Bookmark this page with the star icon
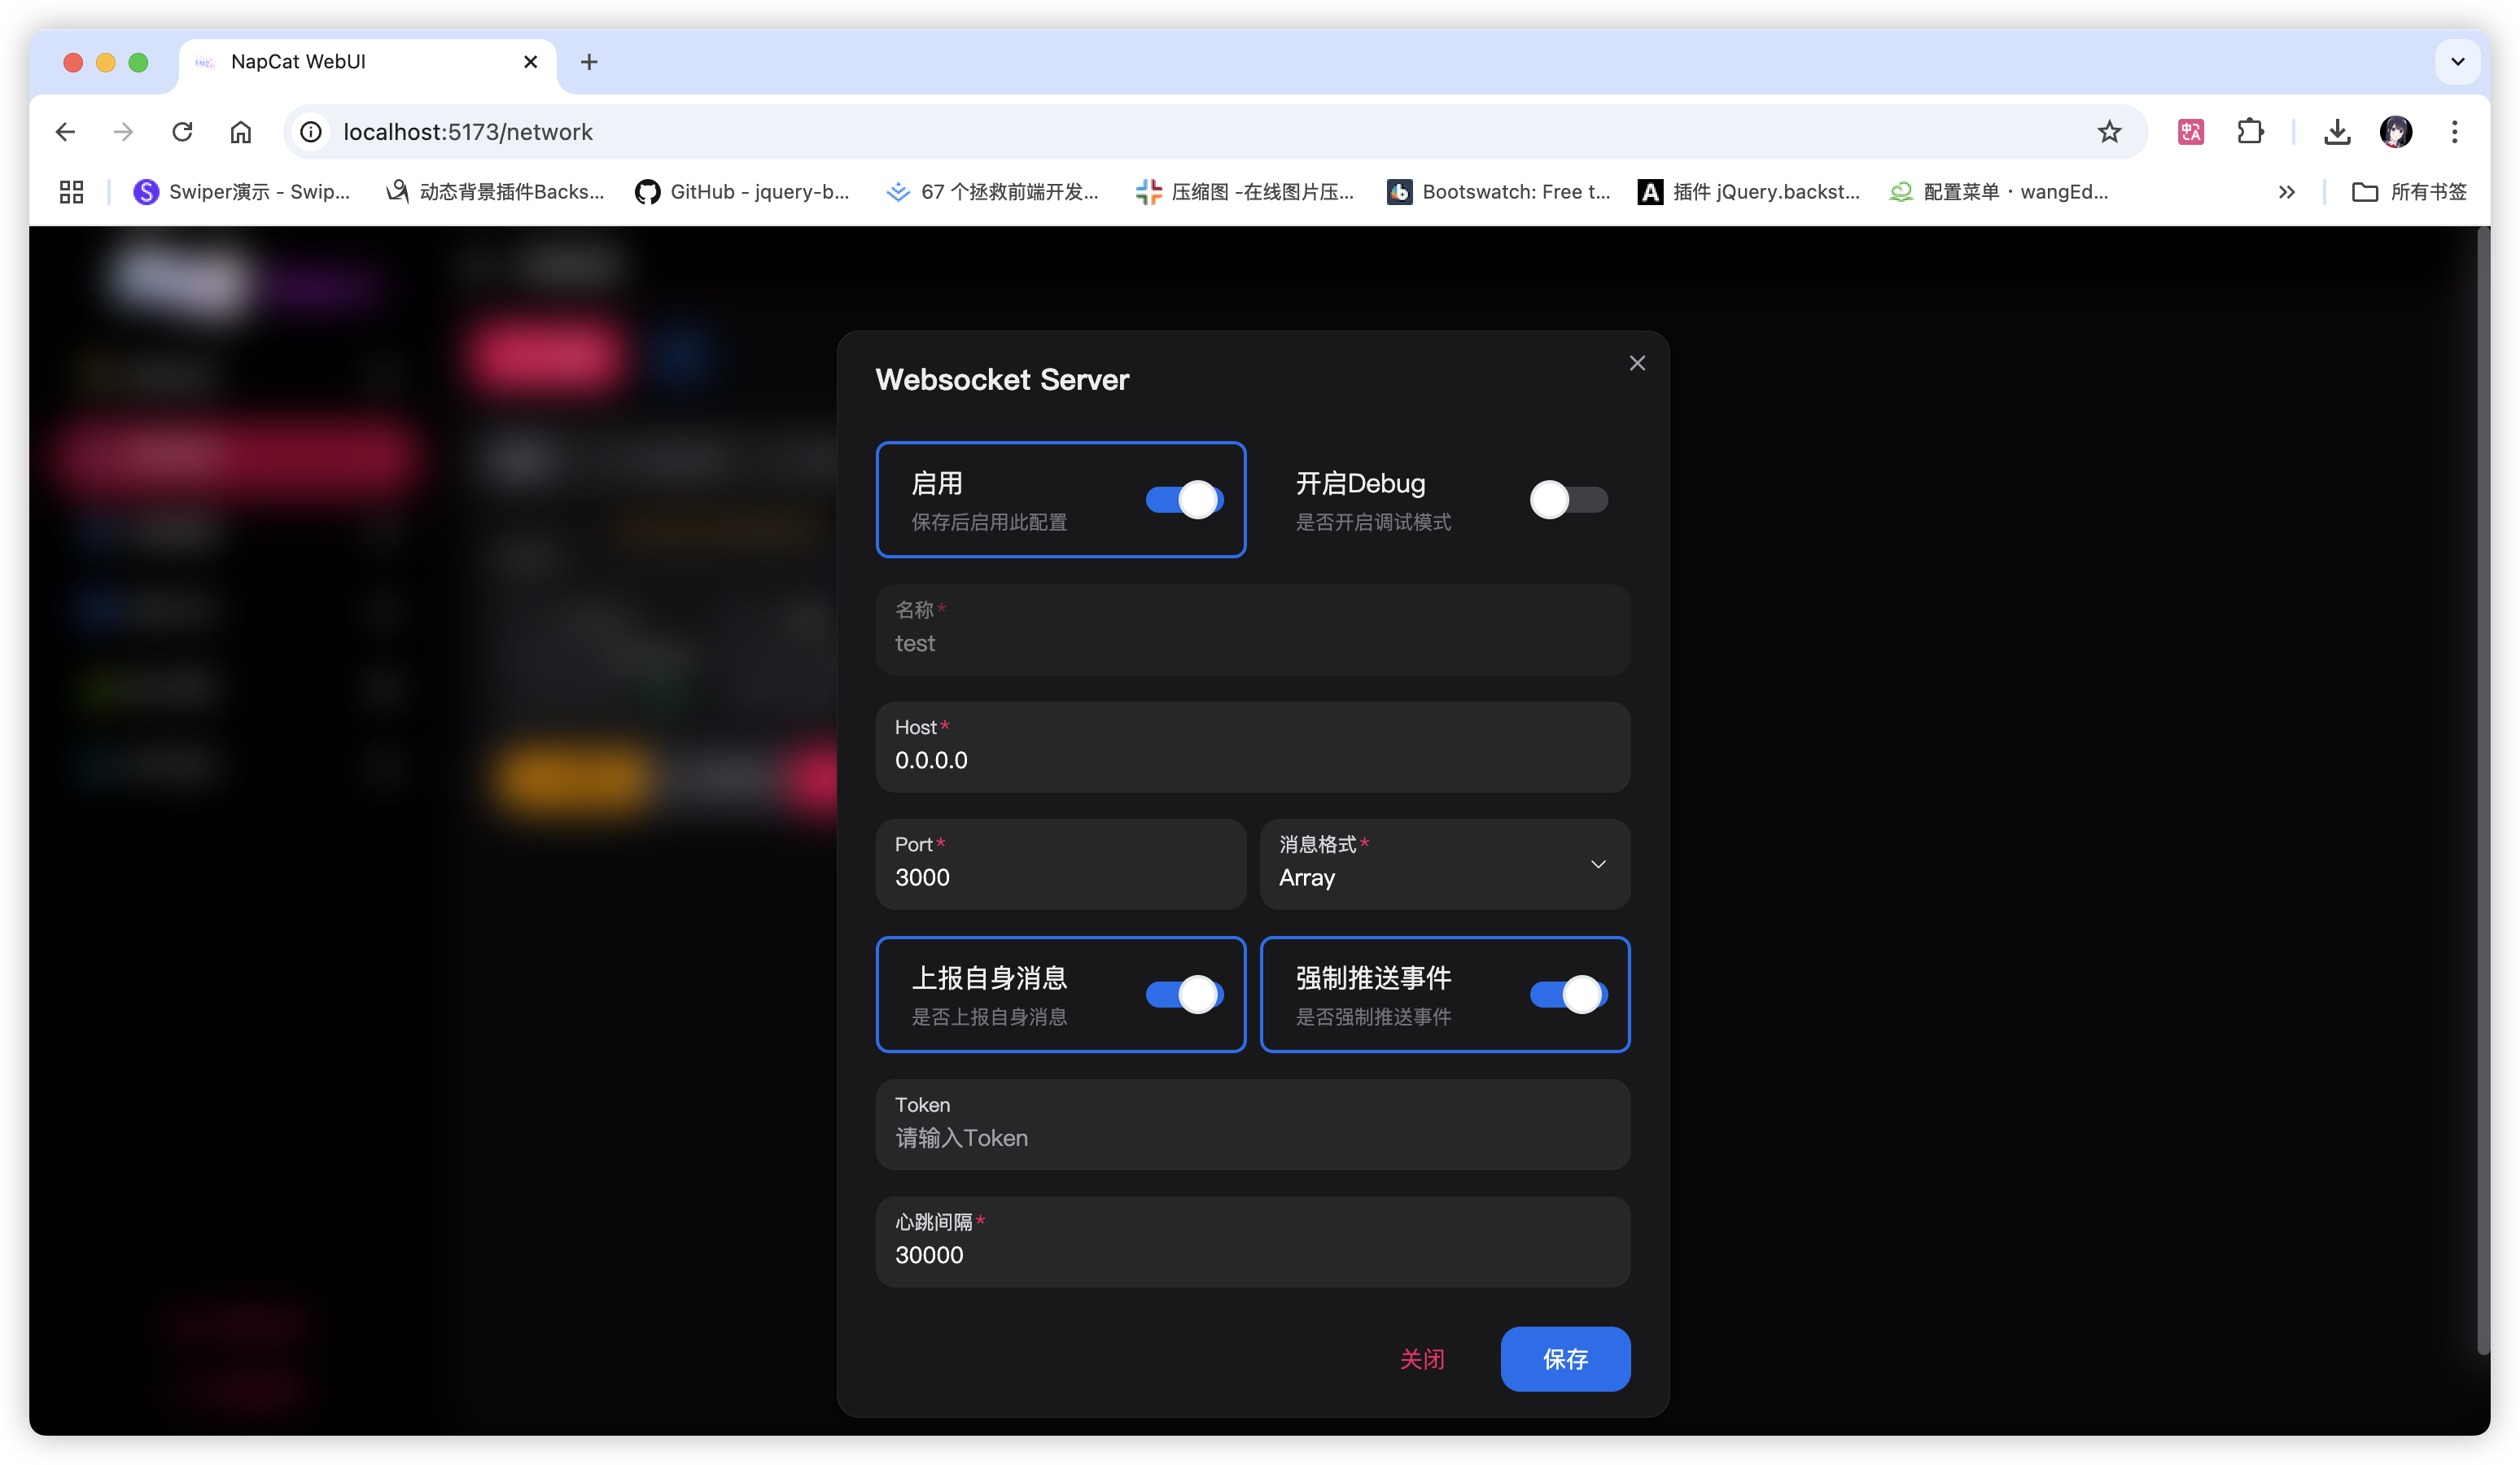This screenshot has width=2520, height=1465. click(x=2109, y=132)
